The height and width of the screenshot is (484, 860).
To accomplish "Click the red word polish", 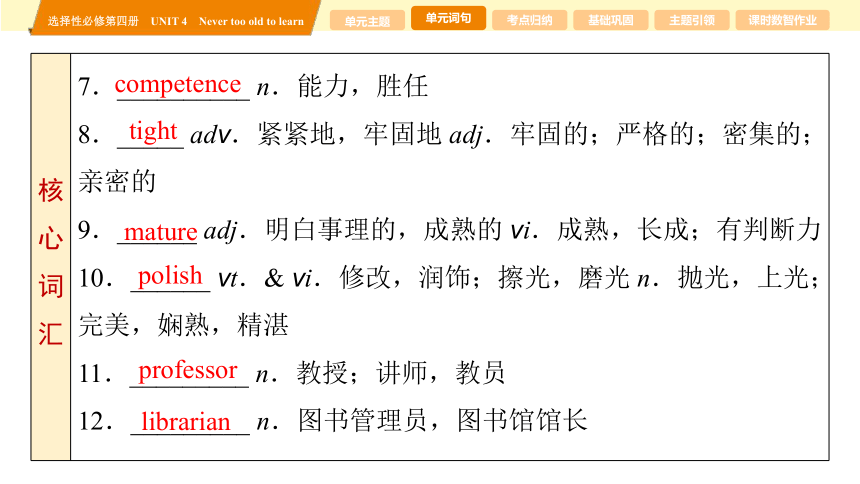I will [170, 276].
